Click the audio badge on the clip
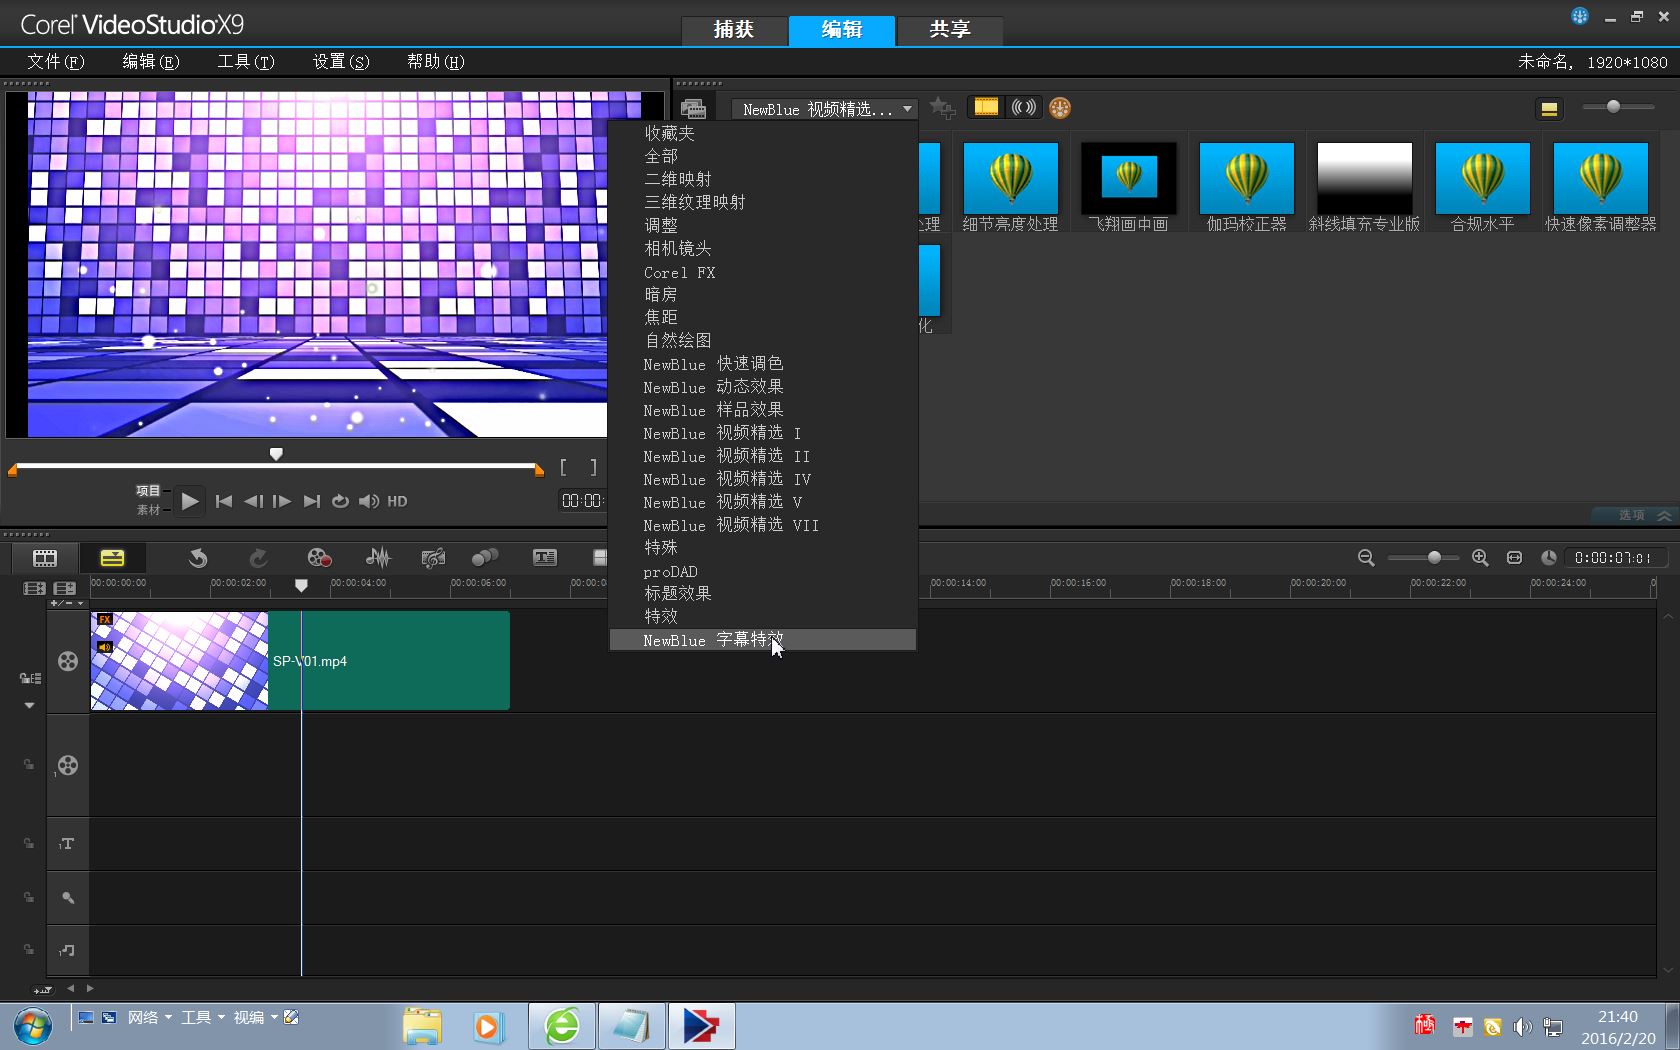The width and height of the screenshot is (1680, 1050). [x=104, y=647]
